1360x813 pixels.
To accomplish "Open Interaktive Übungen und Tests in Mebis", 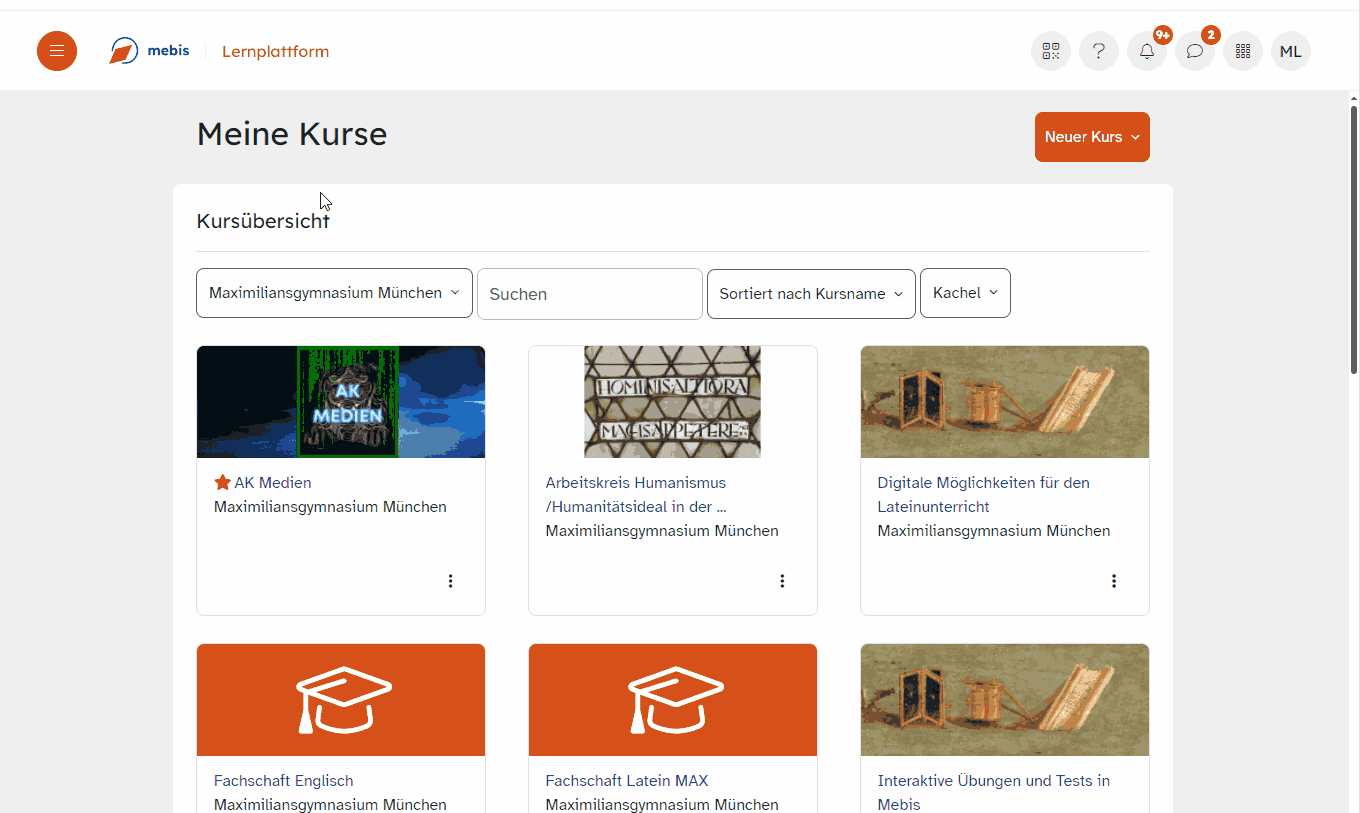I will [993, 792].
